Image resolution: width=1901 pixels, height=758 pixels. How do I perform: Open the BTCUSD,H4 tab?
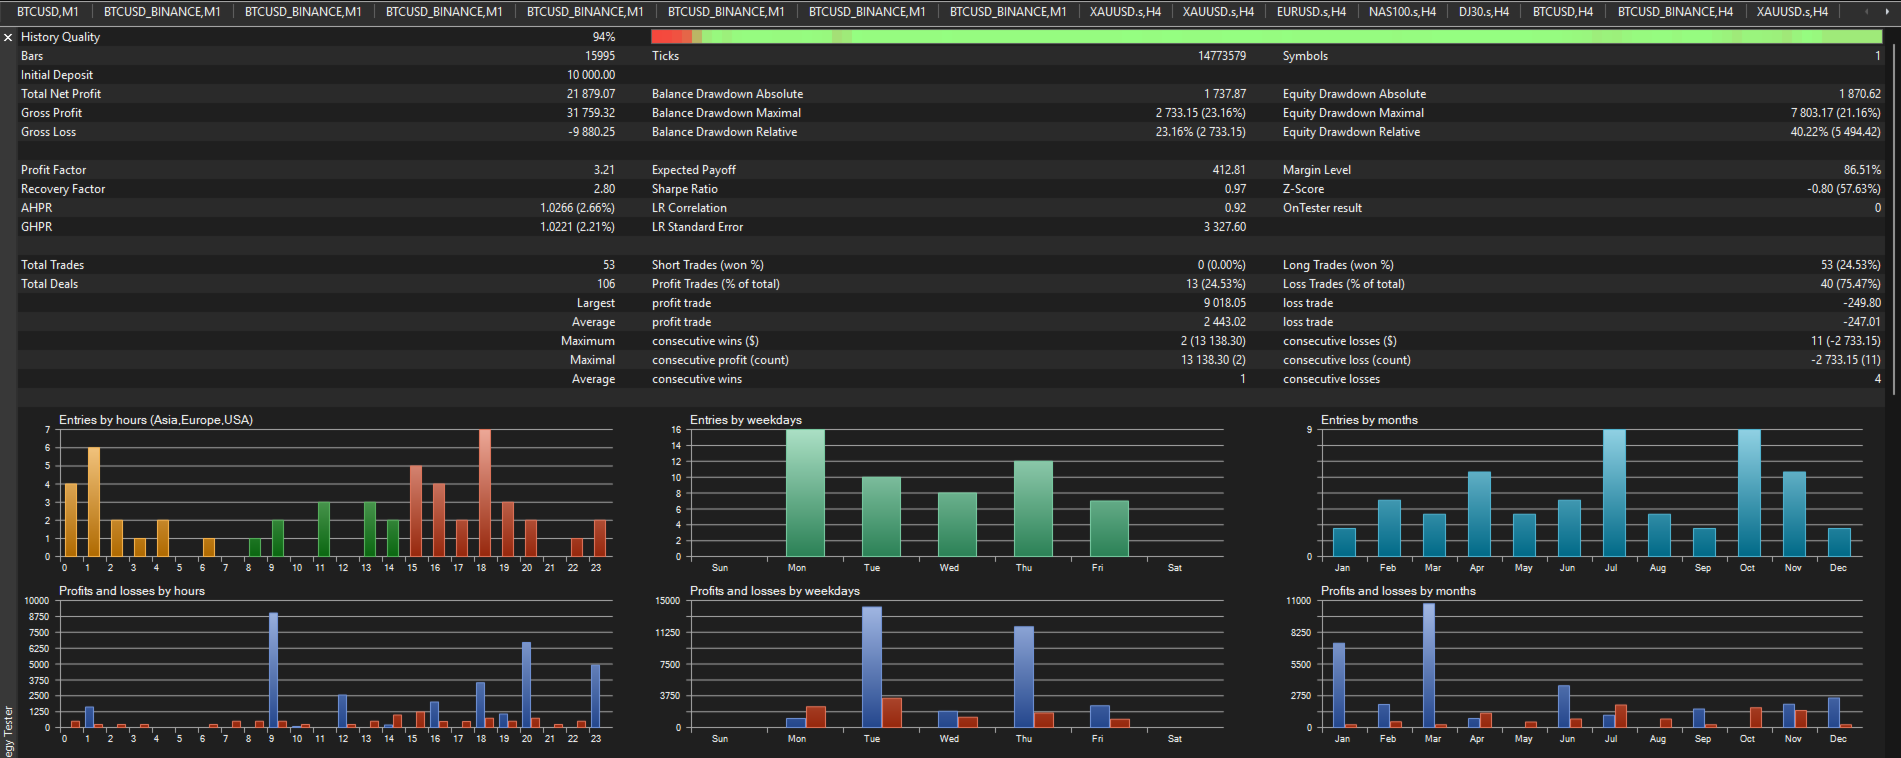[x=1562, y=12]
